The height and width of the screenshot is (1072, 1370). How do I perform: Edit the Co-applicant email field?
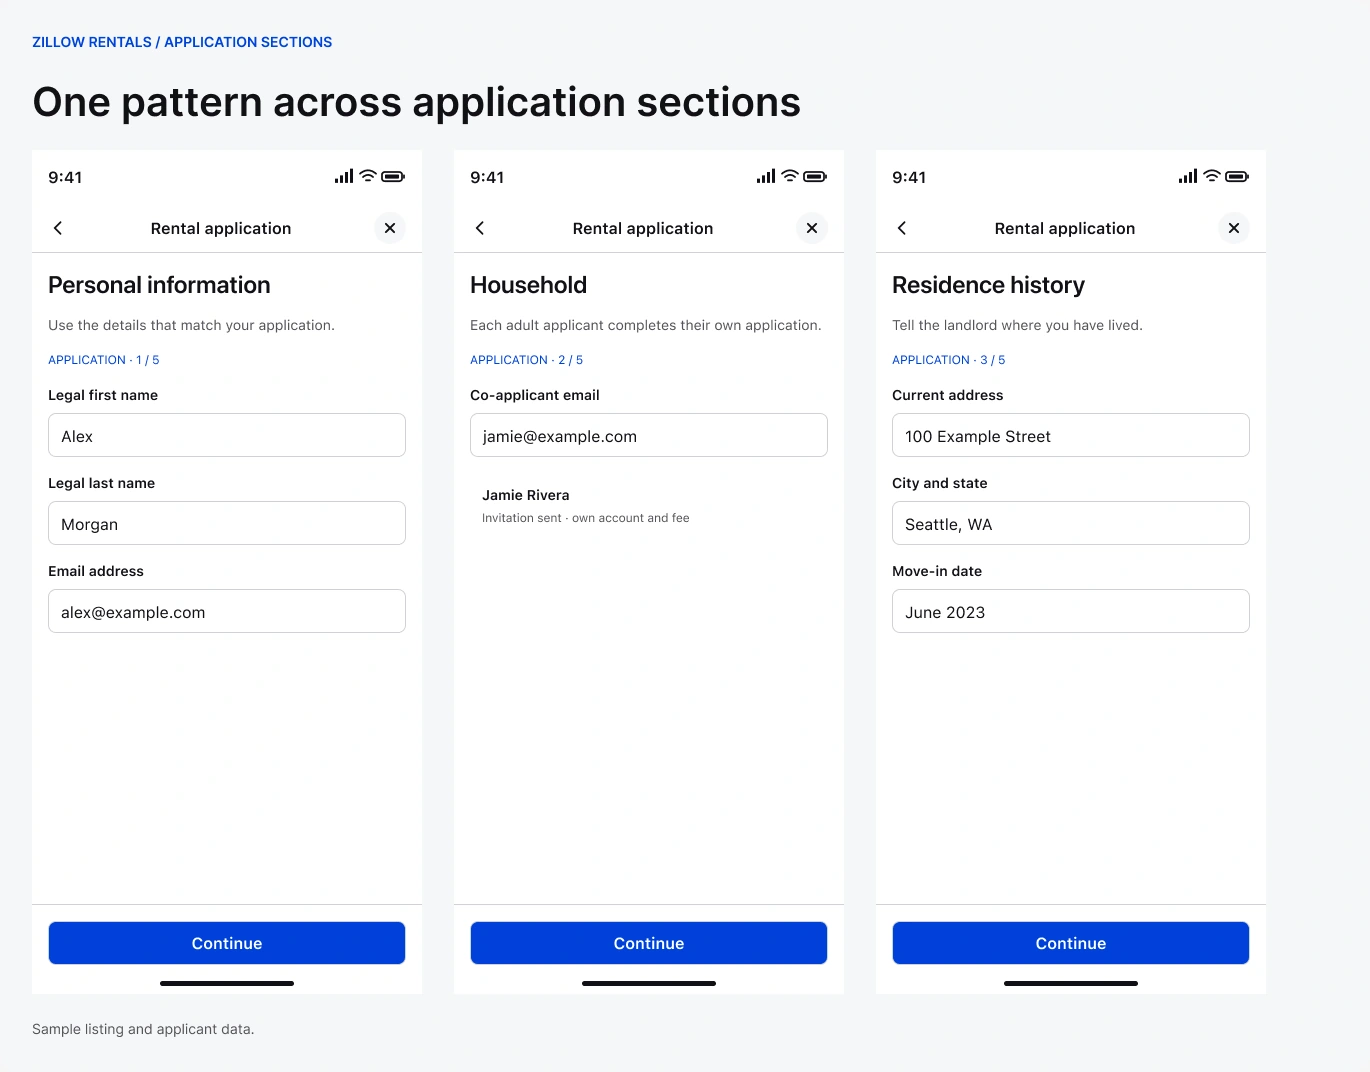pos(649,435)
